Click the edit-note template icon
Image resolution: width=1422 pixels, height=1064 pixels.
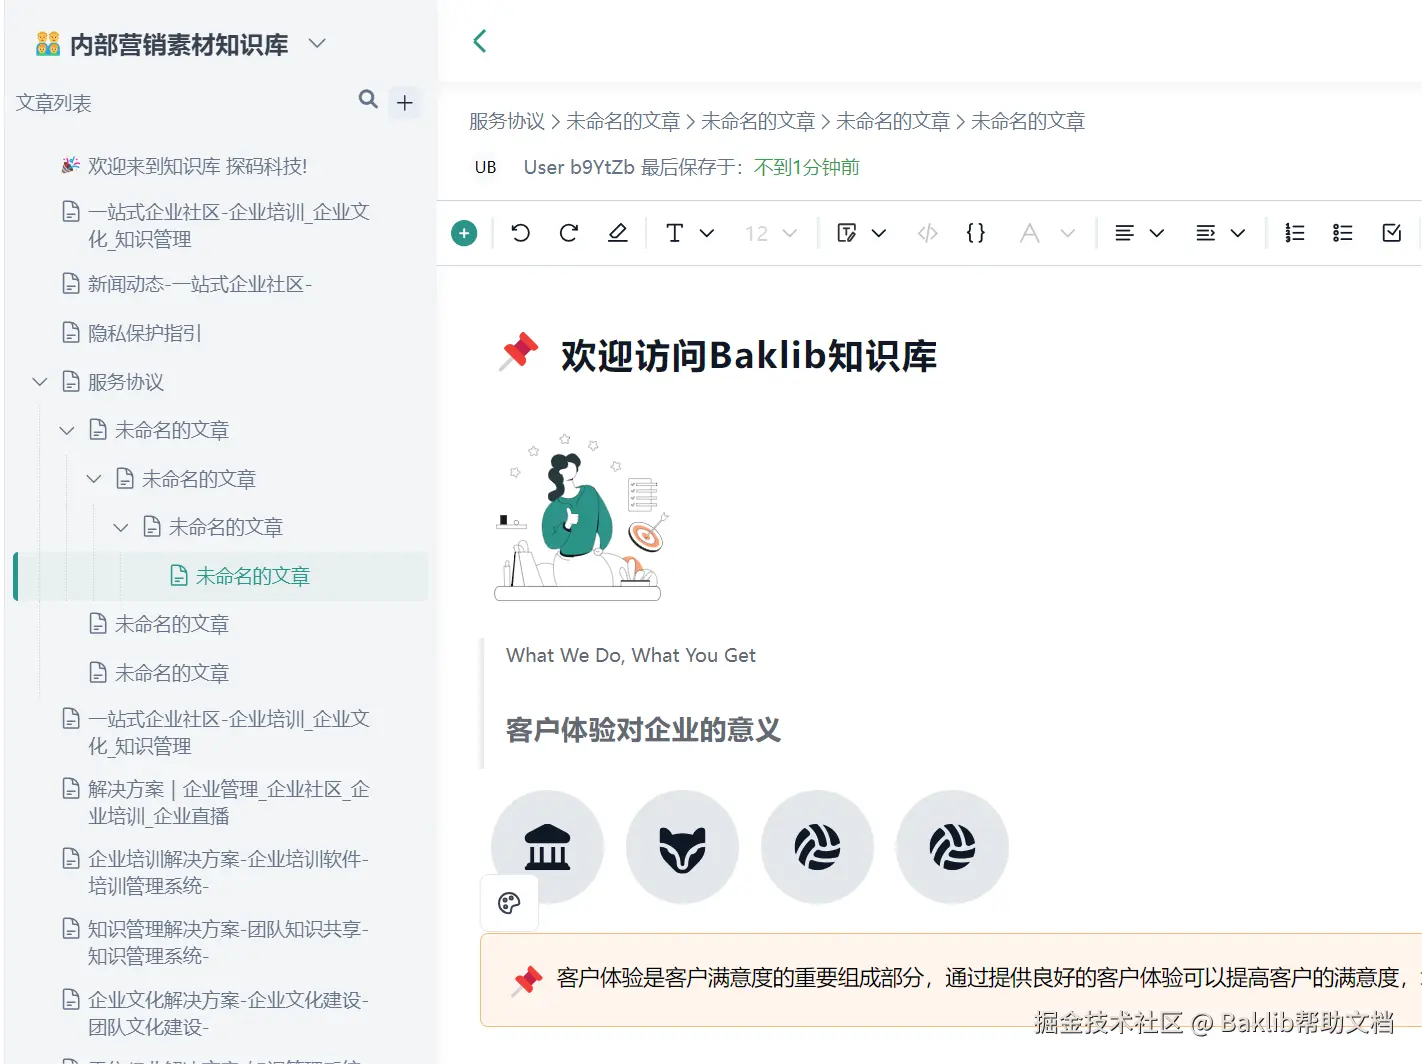[x=846, y=233]
